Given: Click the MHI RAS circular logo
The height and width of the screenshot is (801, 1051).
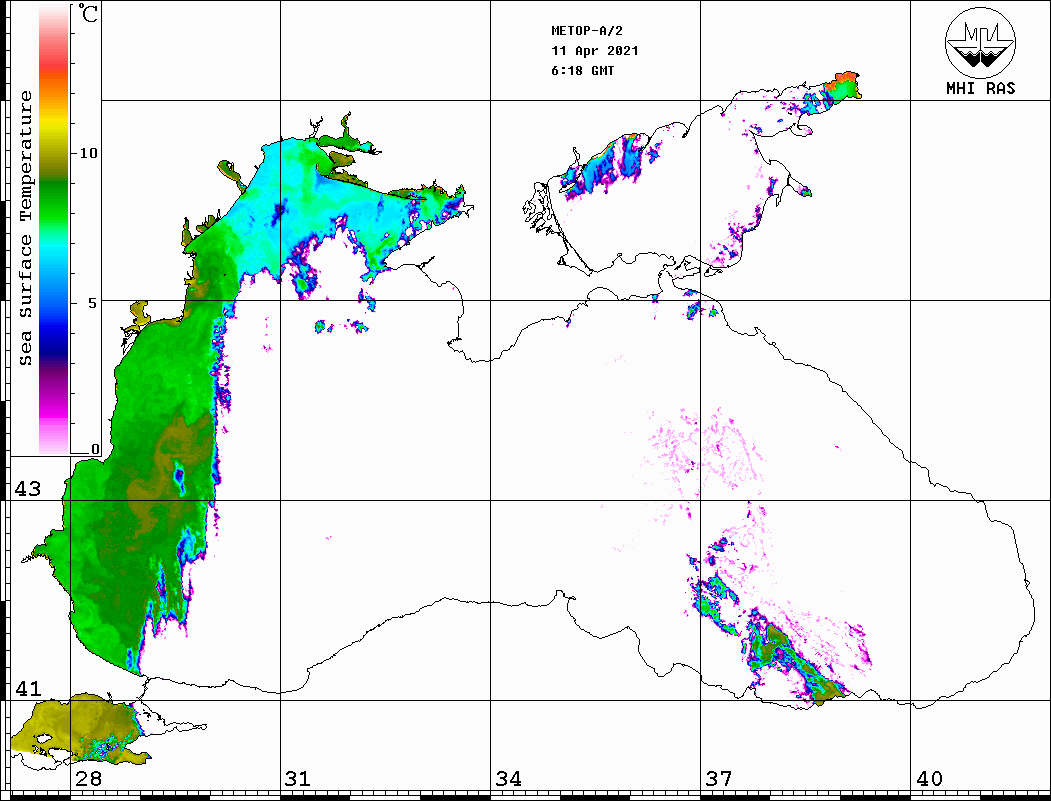Looking at the screenshot, I should point(980,41).
